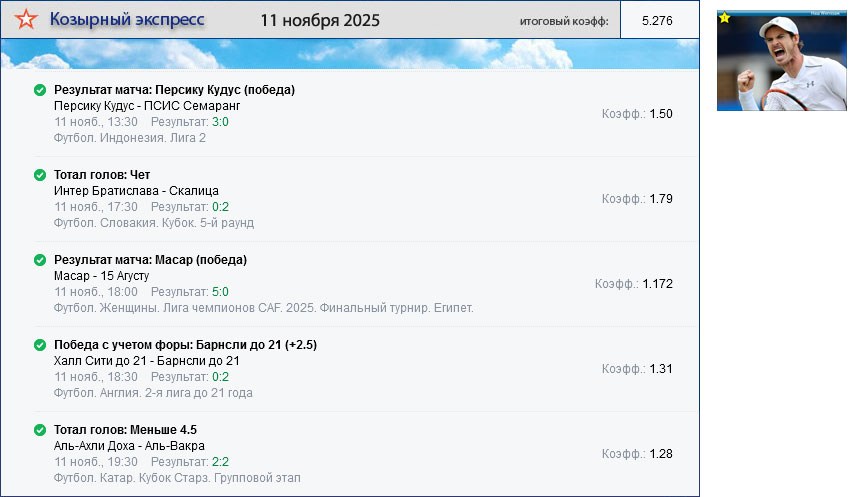Open the Интер Братислава - Скалица match

click(136, 191)
